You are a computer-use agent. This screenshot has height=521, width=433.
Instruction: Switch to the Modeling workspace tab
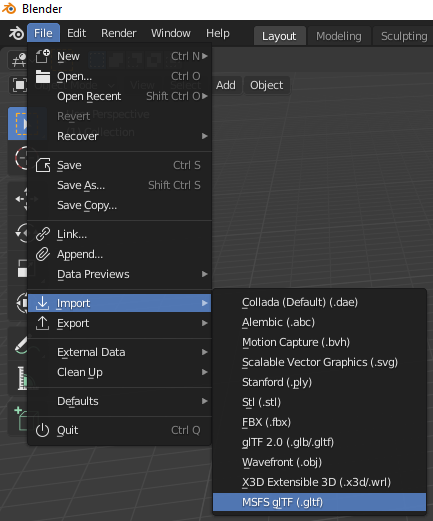pos(339,36)
